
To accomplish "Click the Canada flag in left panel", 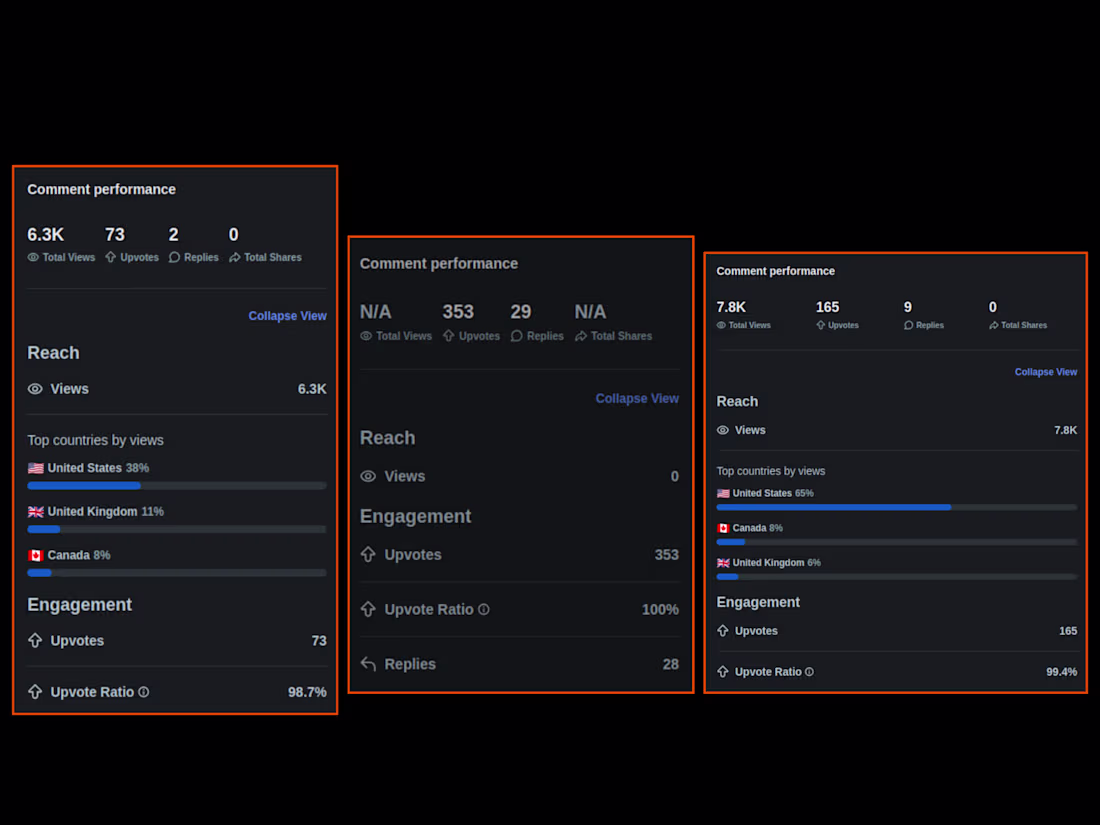I will [36, 555].
